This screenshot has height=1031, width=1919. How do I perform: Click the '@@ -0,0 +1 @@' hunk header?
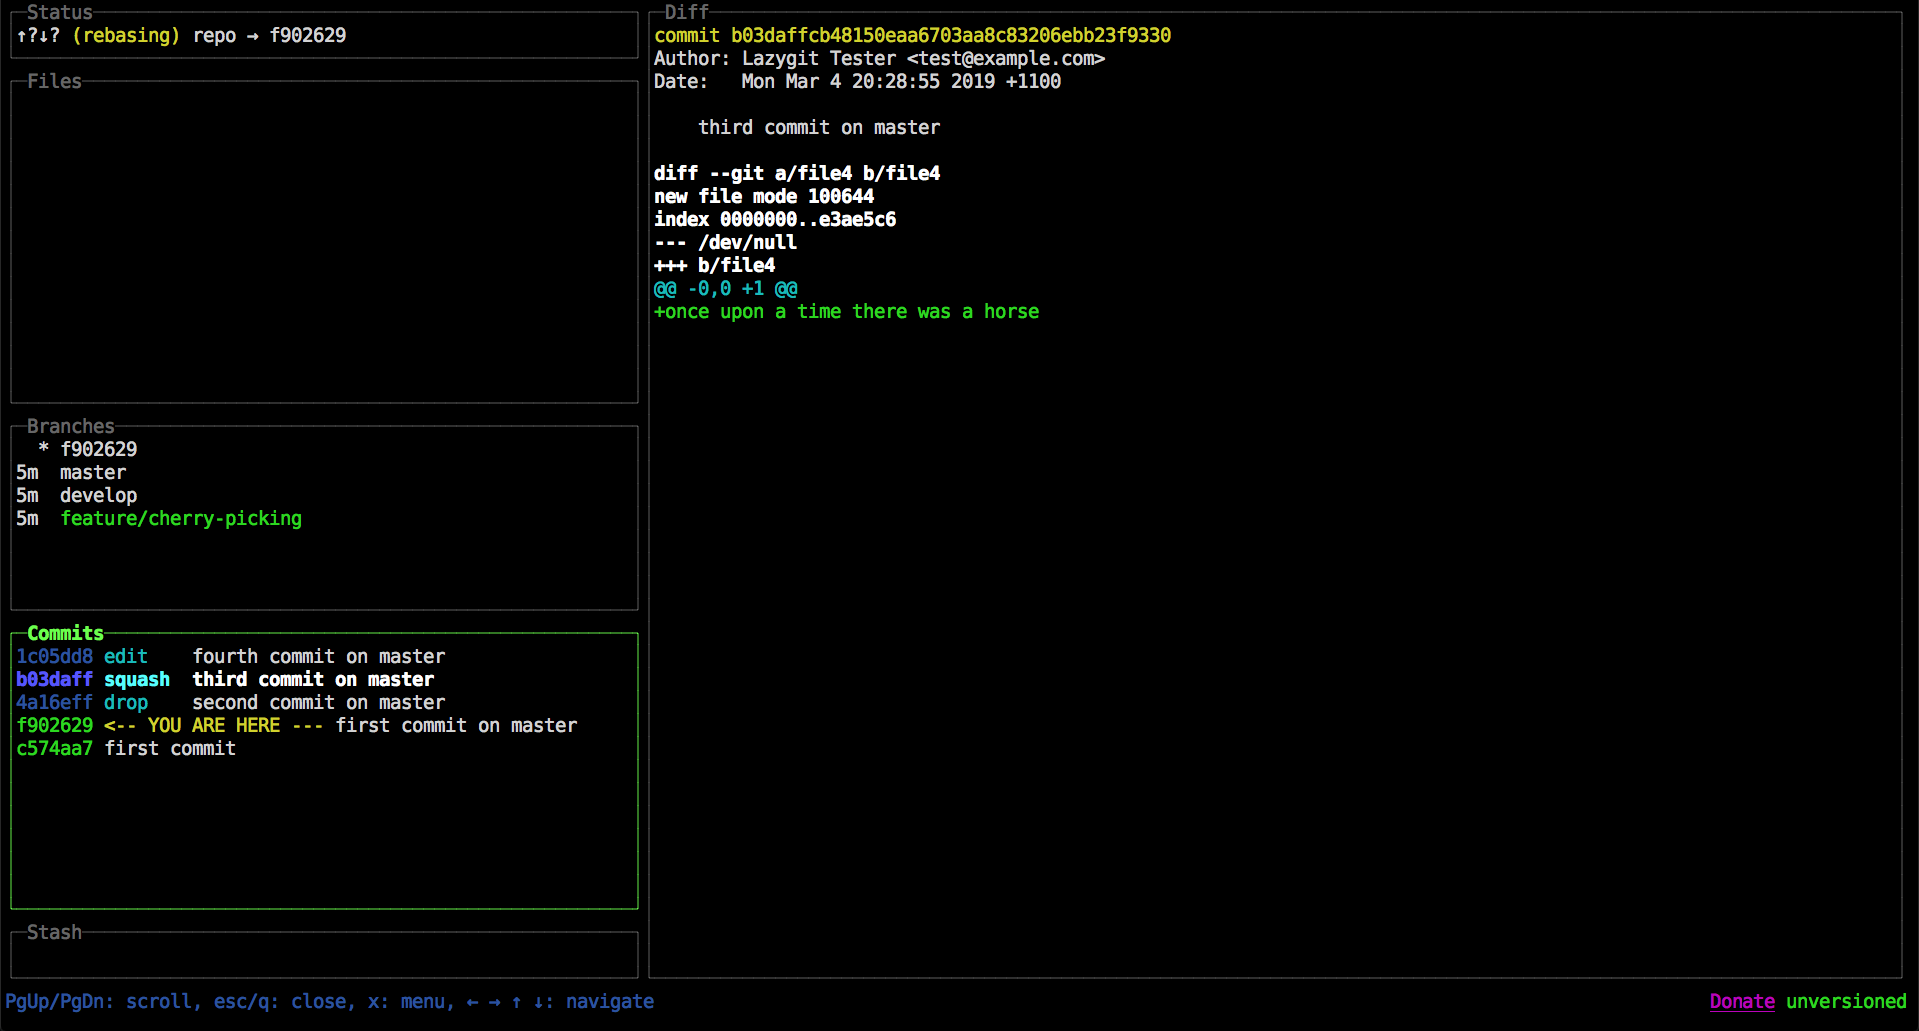(x=725, y=288)
